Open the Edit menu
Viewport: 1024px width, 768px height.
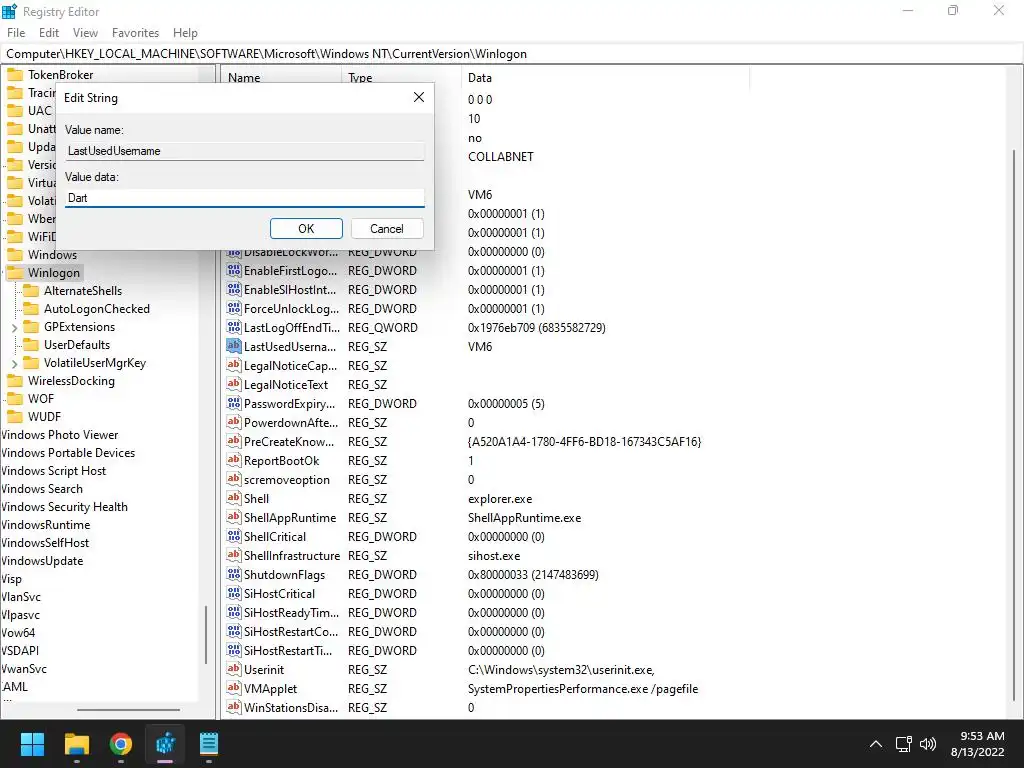tap(49, 33)
